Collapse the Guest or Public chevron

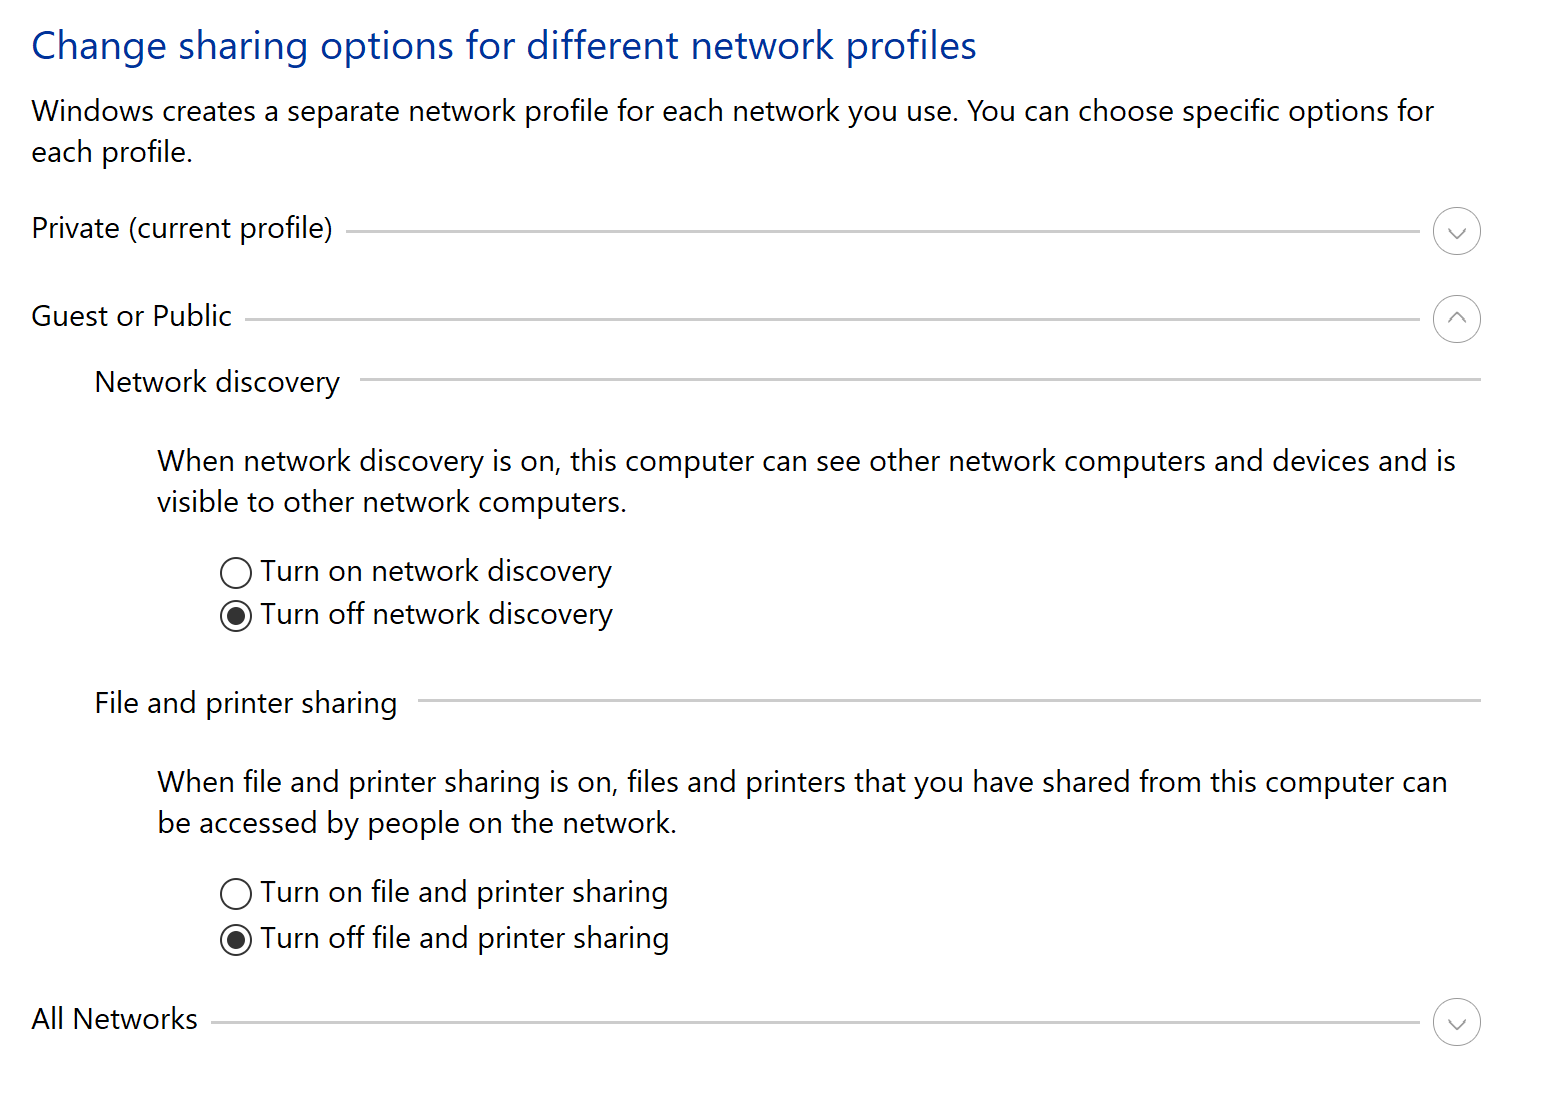[x=1456, y=319]
